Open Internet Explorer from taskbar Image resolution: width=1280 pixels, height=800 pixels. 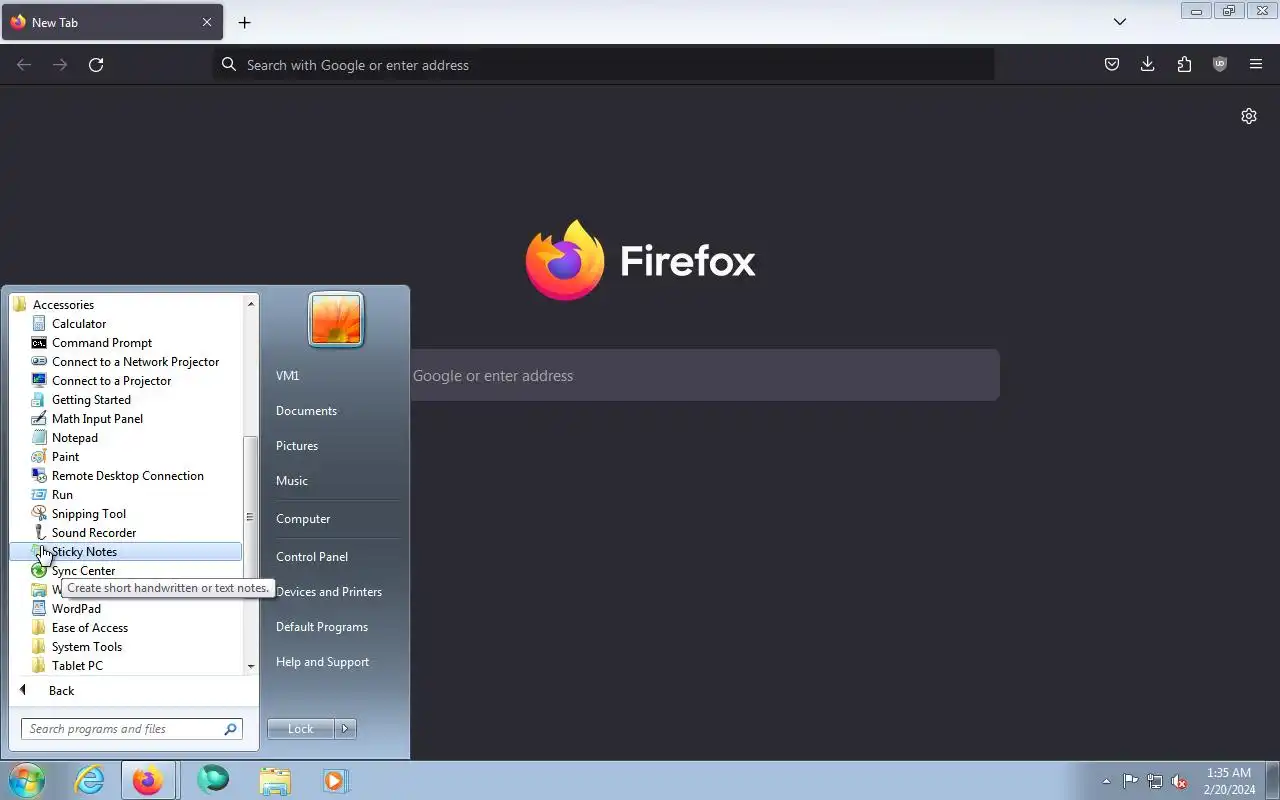click(90, 780)
